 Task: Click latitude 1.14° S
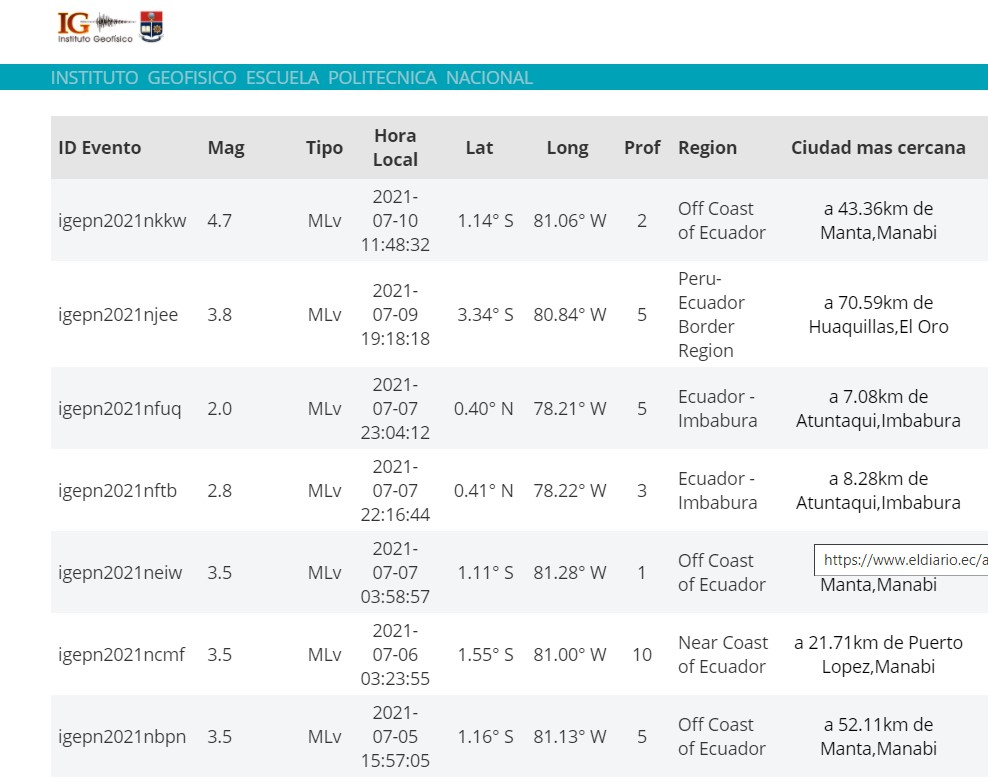coord(485,221)
